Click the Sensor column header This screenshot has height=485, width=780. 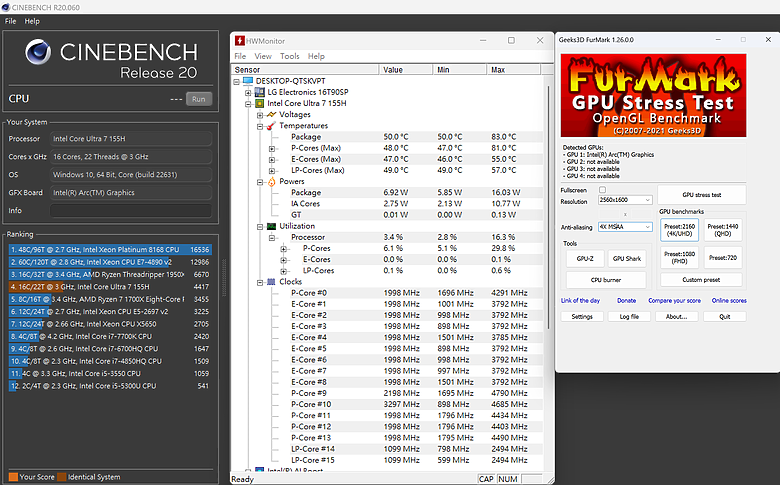(305, 70)
